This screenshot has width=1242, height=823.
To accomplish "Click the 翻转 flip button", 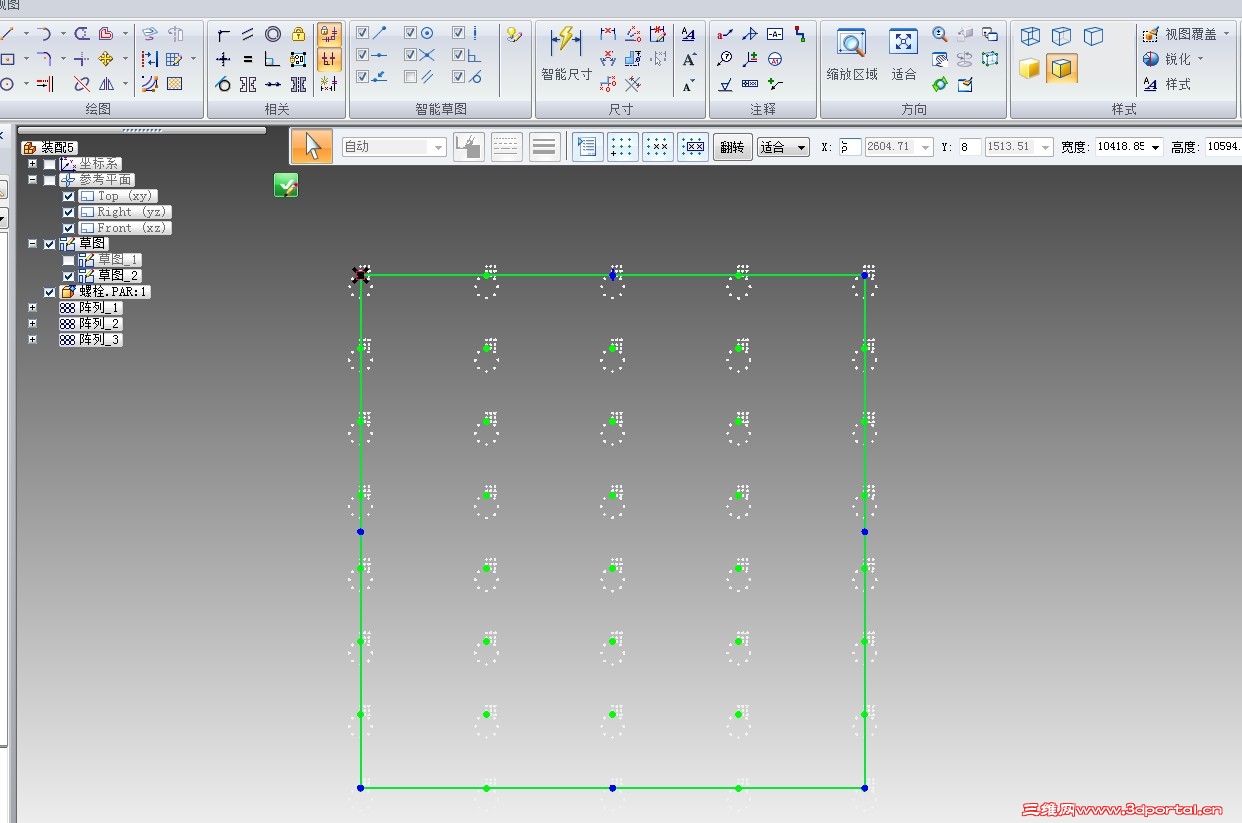I will coord(733,147).
